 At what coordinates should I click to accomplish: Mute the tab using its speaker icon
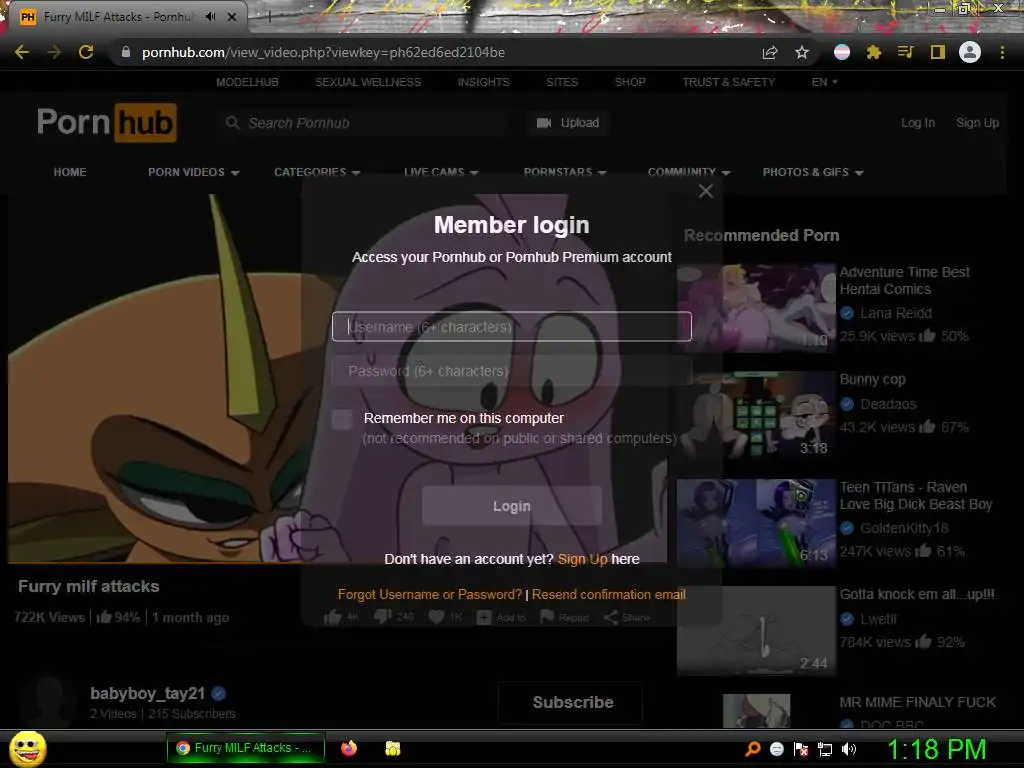coord(210,17)
